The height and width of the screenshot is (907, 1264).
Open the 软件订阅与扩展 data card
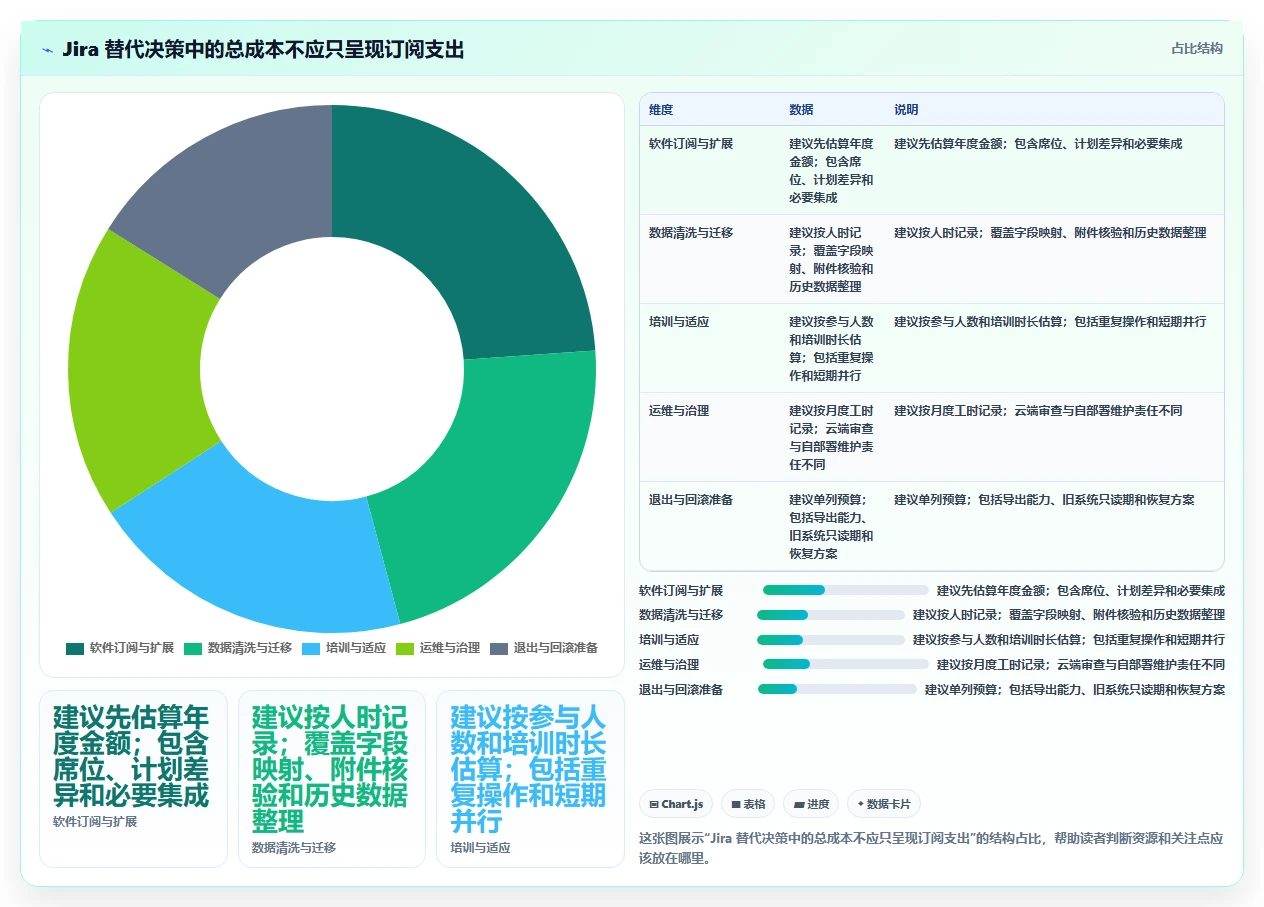pyautogui.click(x=133, y=779)
